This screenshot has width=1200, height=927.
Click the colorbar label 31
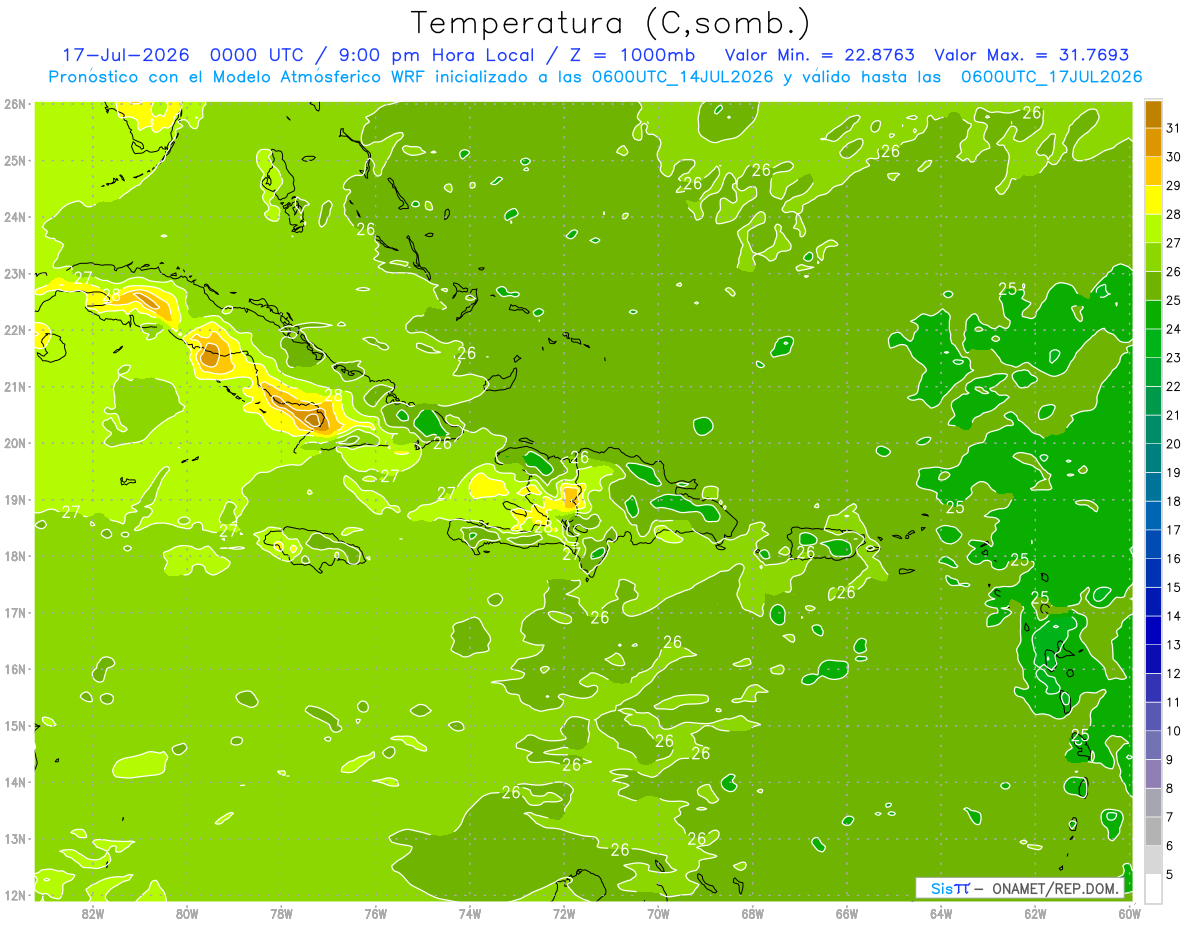[x=1174, y=128]
